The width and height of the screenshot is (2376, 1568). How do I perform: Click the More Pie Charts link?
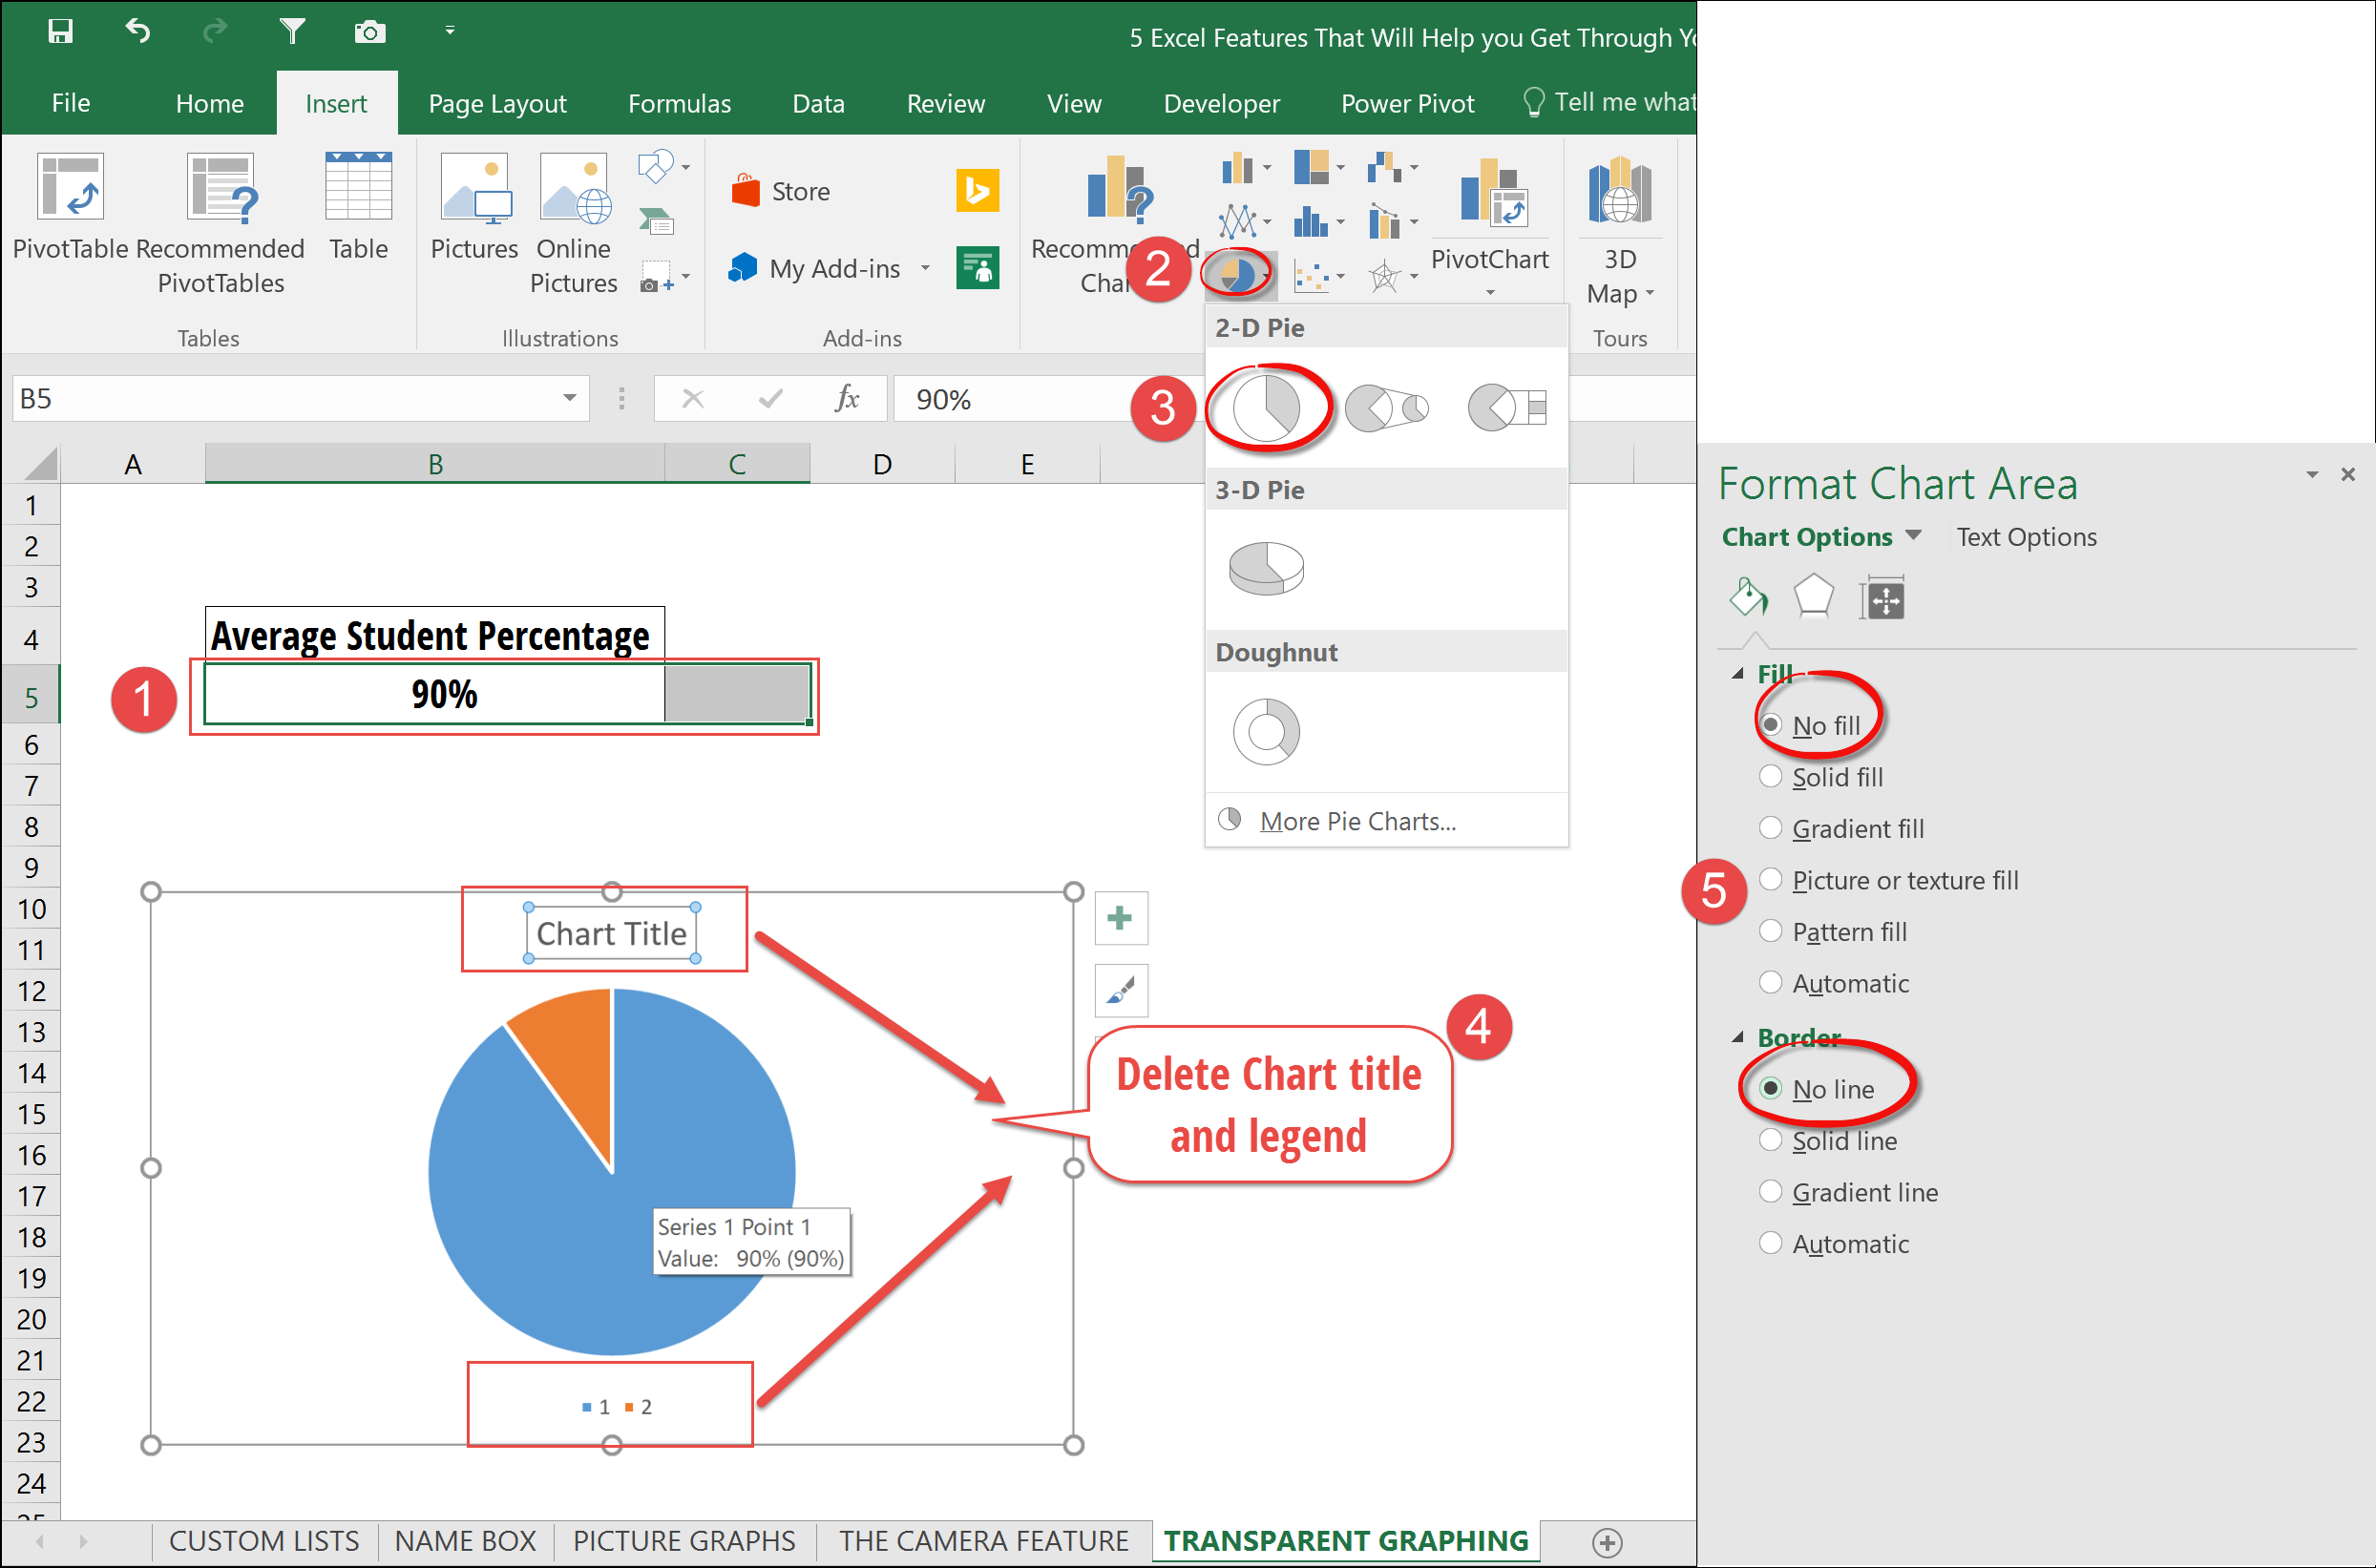[1357, 821]
